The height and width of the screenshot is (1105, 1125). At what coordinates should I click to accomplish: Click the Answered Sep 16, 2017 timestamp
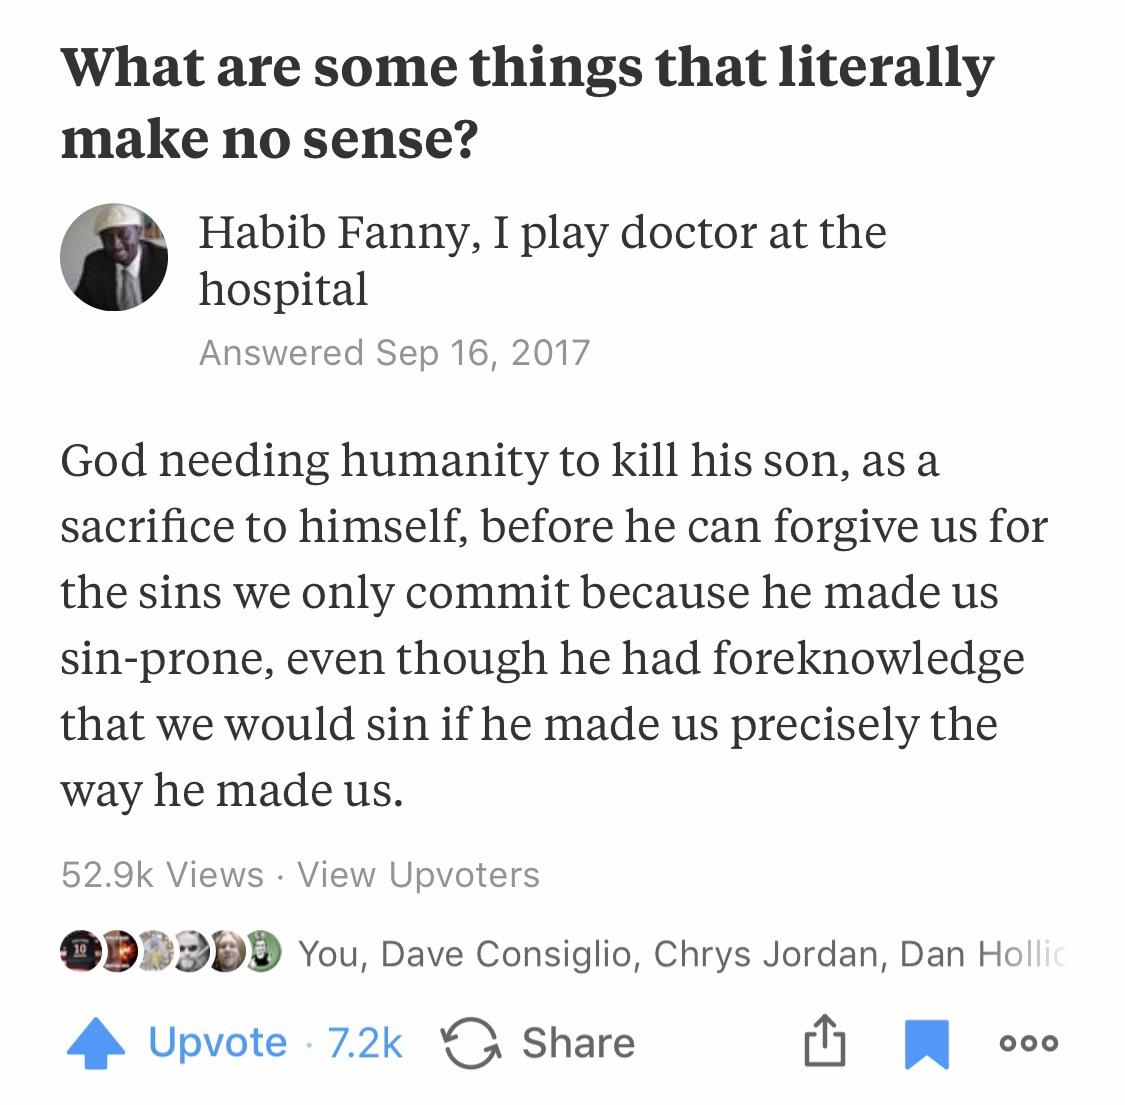click(x=395, y=351)
